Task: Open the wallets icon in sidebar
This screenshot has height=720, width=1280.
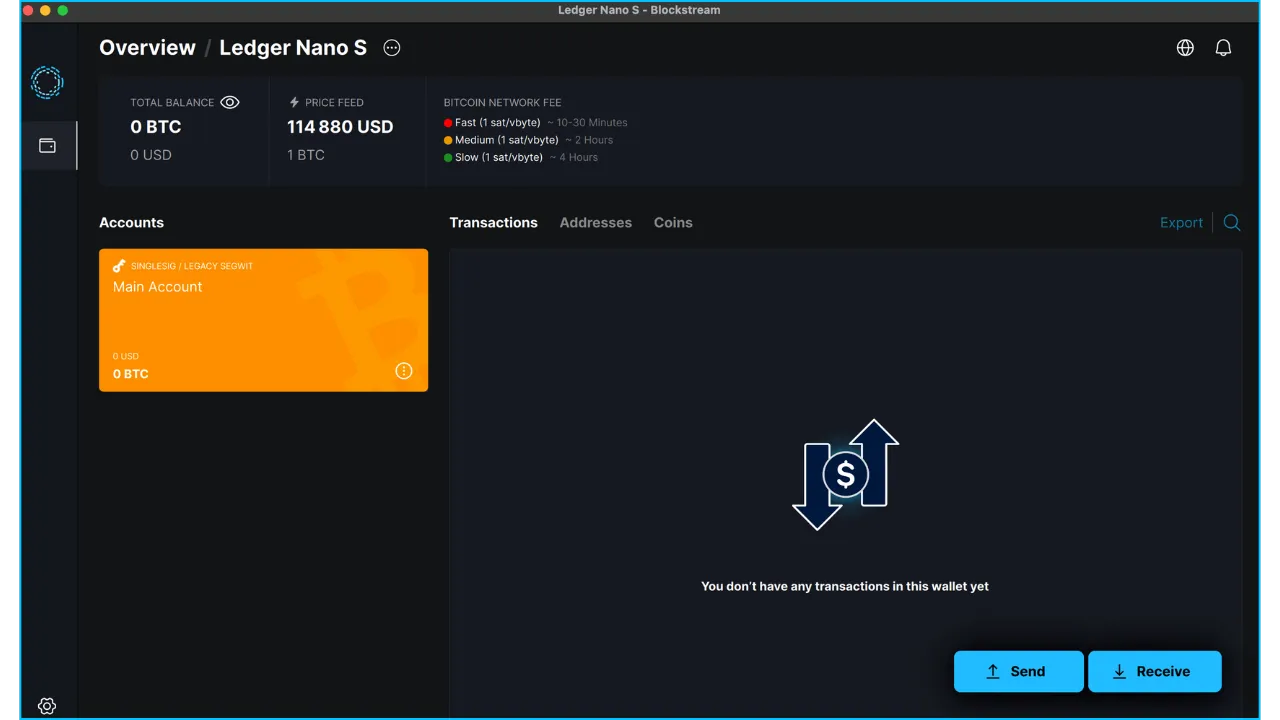Action: click(47, 146)
